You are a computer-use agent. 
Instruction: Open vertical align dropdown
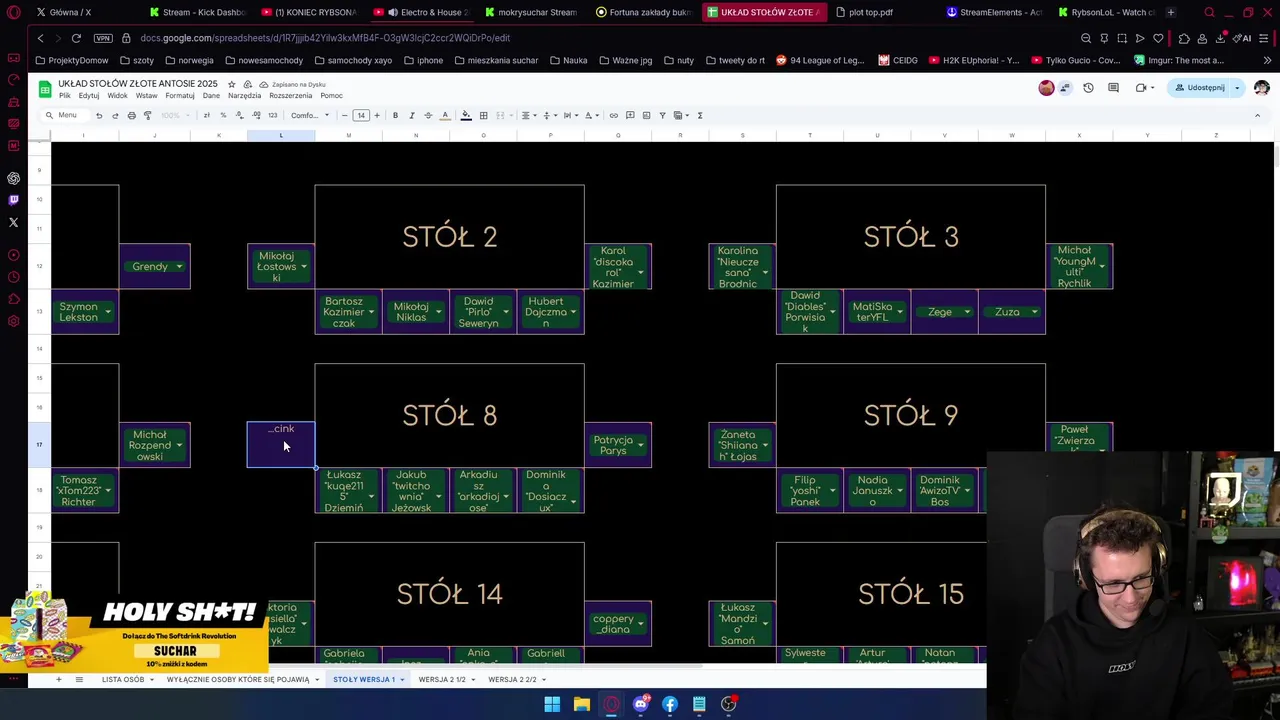[548, 115]
